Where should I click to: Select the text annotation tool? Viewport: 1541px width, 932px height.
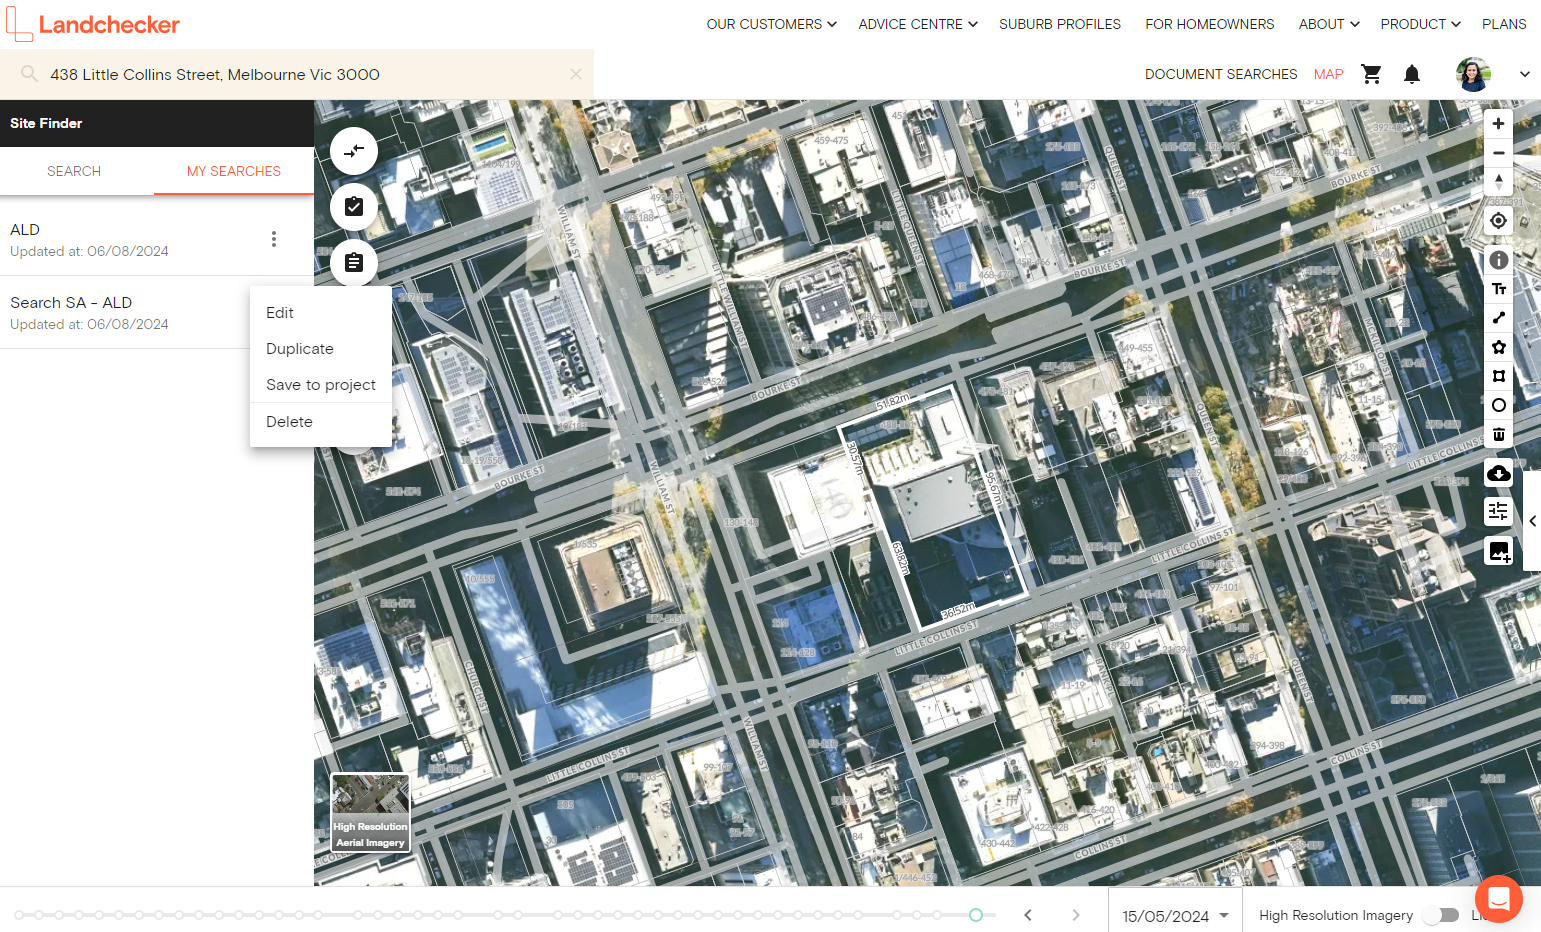pos(1498,289)
